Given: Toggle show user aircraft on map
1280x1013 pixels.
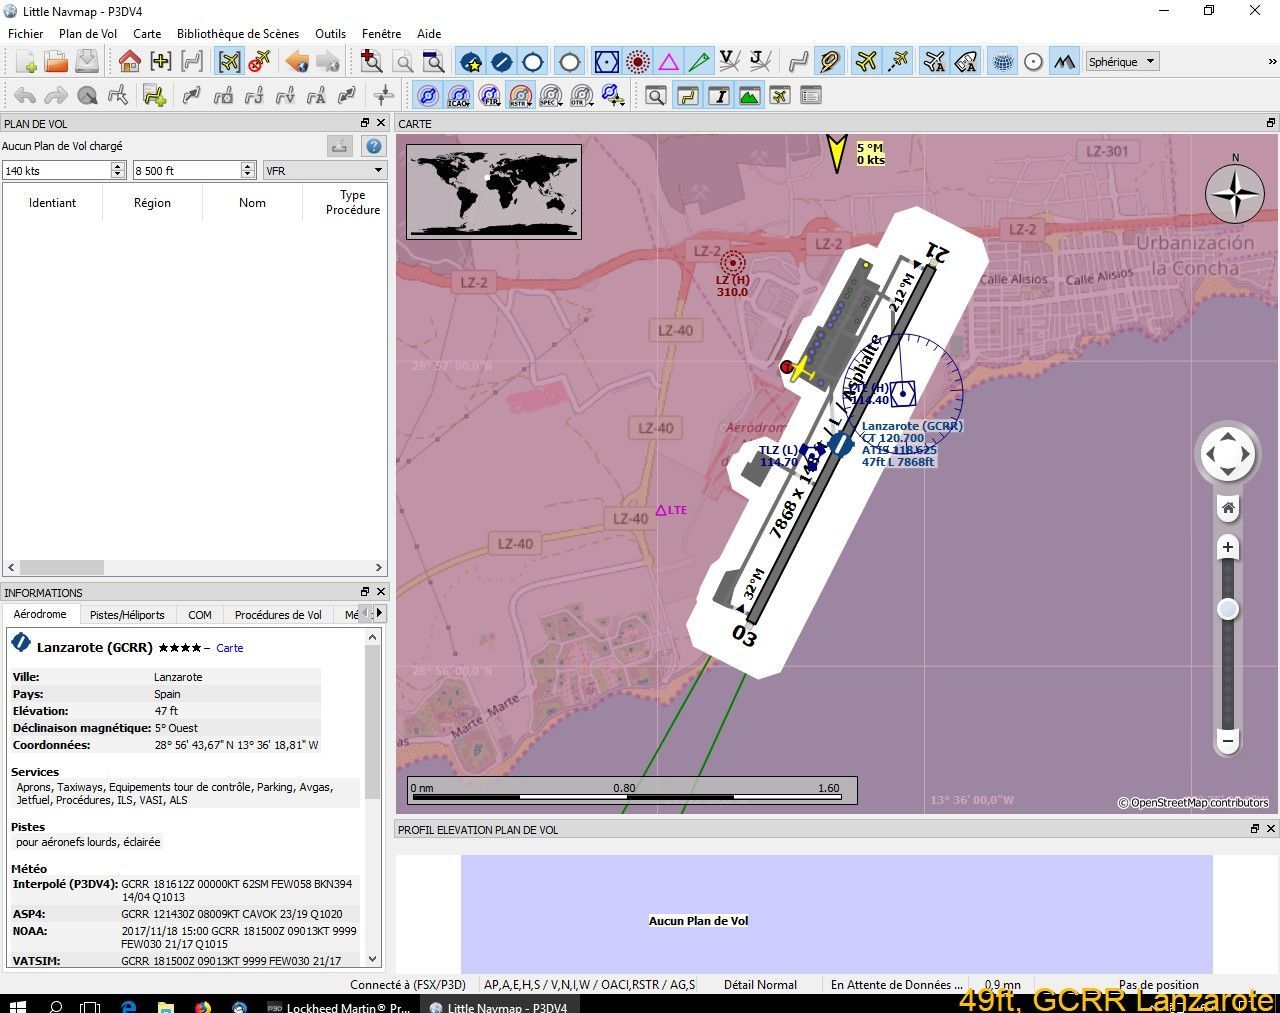Looking at the screenshot, I should point(866,62).
